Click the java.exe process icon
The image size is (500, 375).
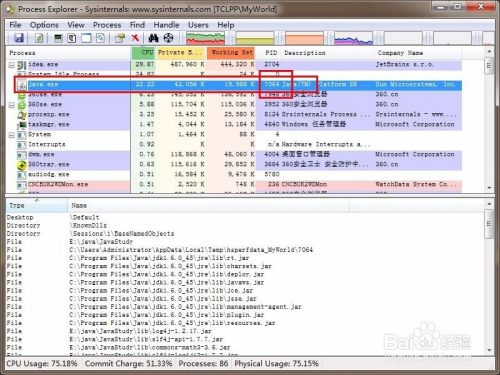(x=22, y=85)
